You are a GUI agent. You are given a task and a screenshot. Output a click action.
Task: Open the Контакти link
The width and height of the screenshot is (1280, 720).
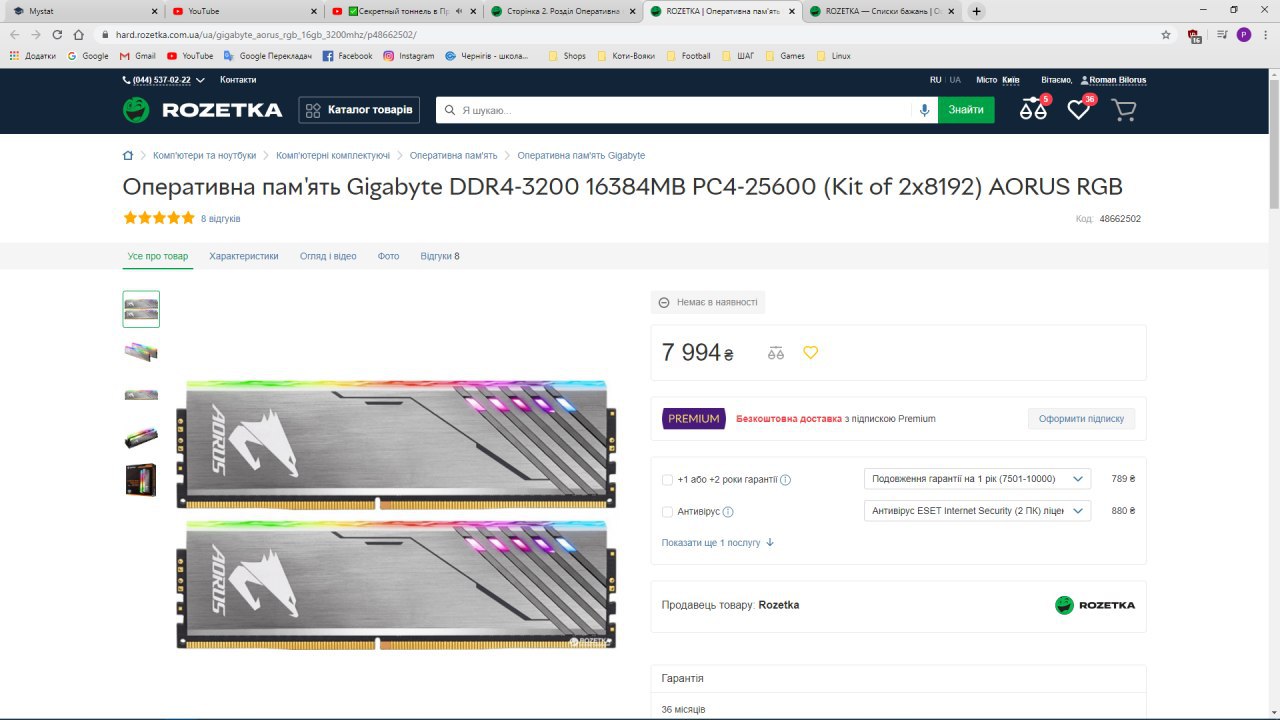click(238, 80)
